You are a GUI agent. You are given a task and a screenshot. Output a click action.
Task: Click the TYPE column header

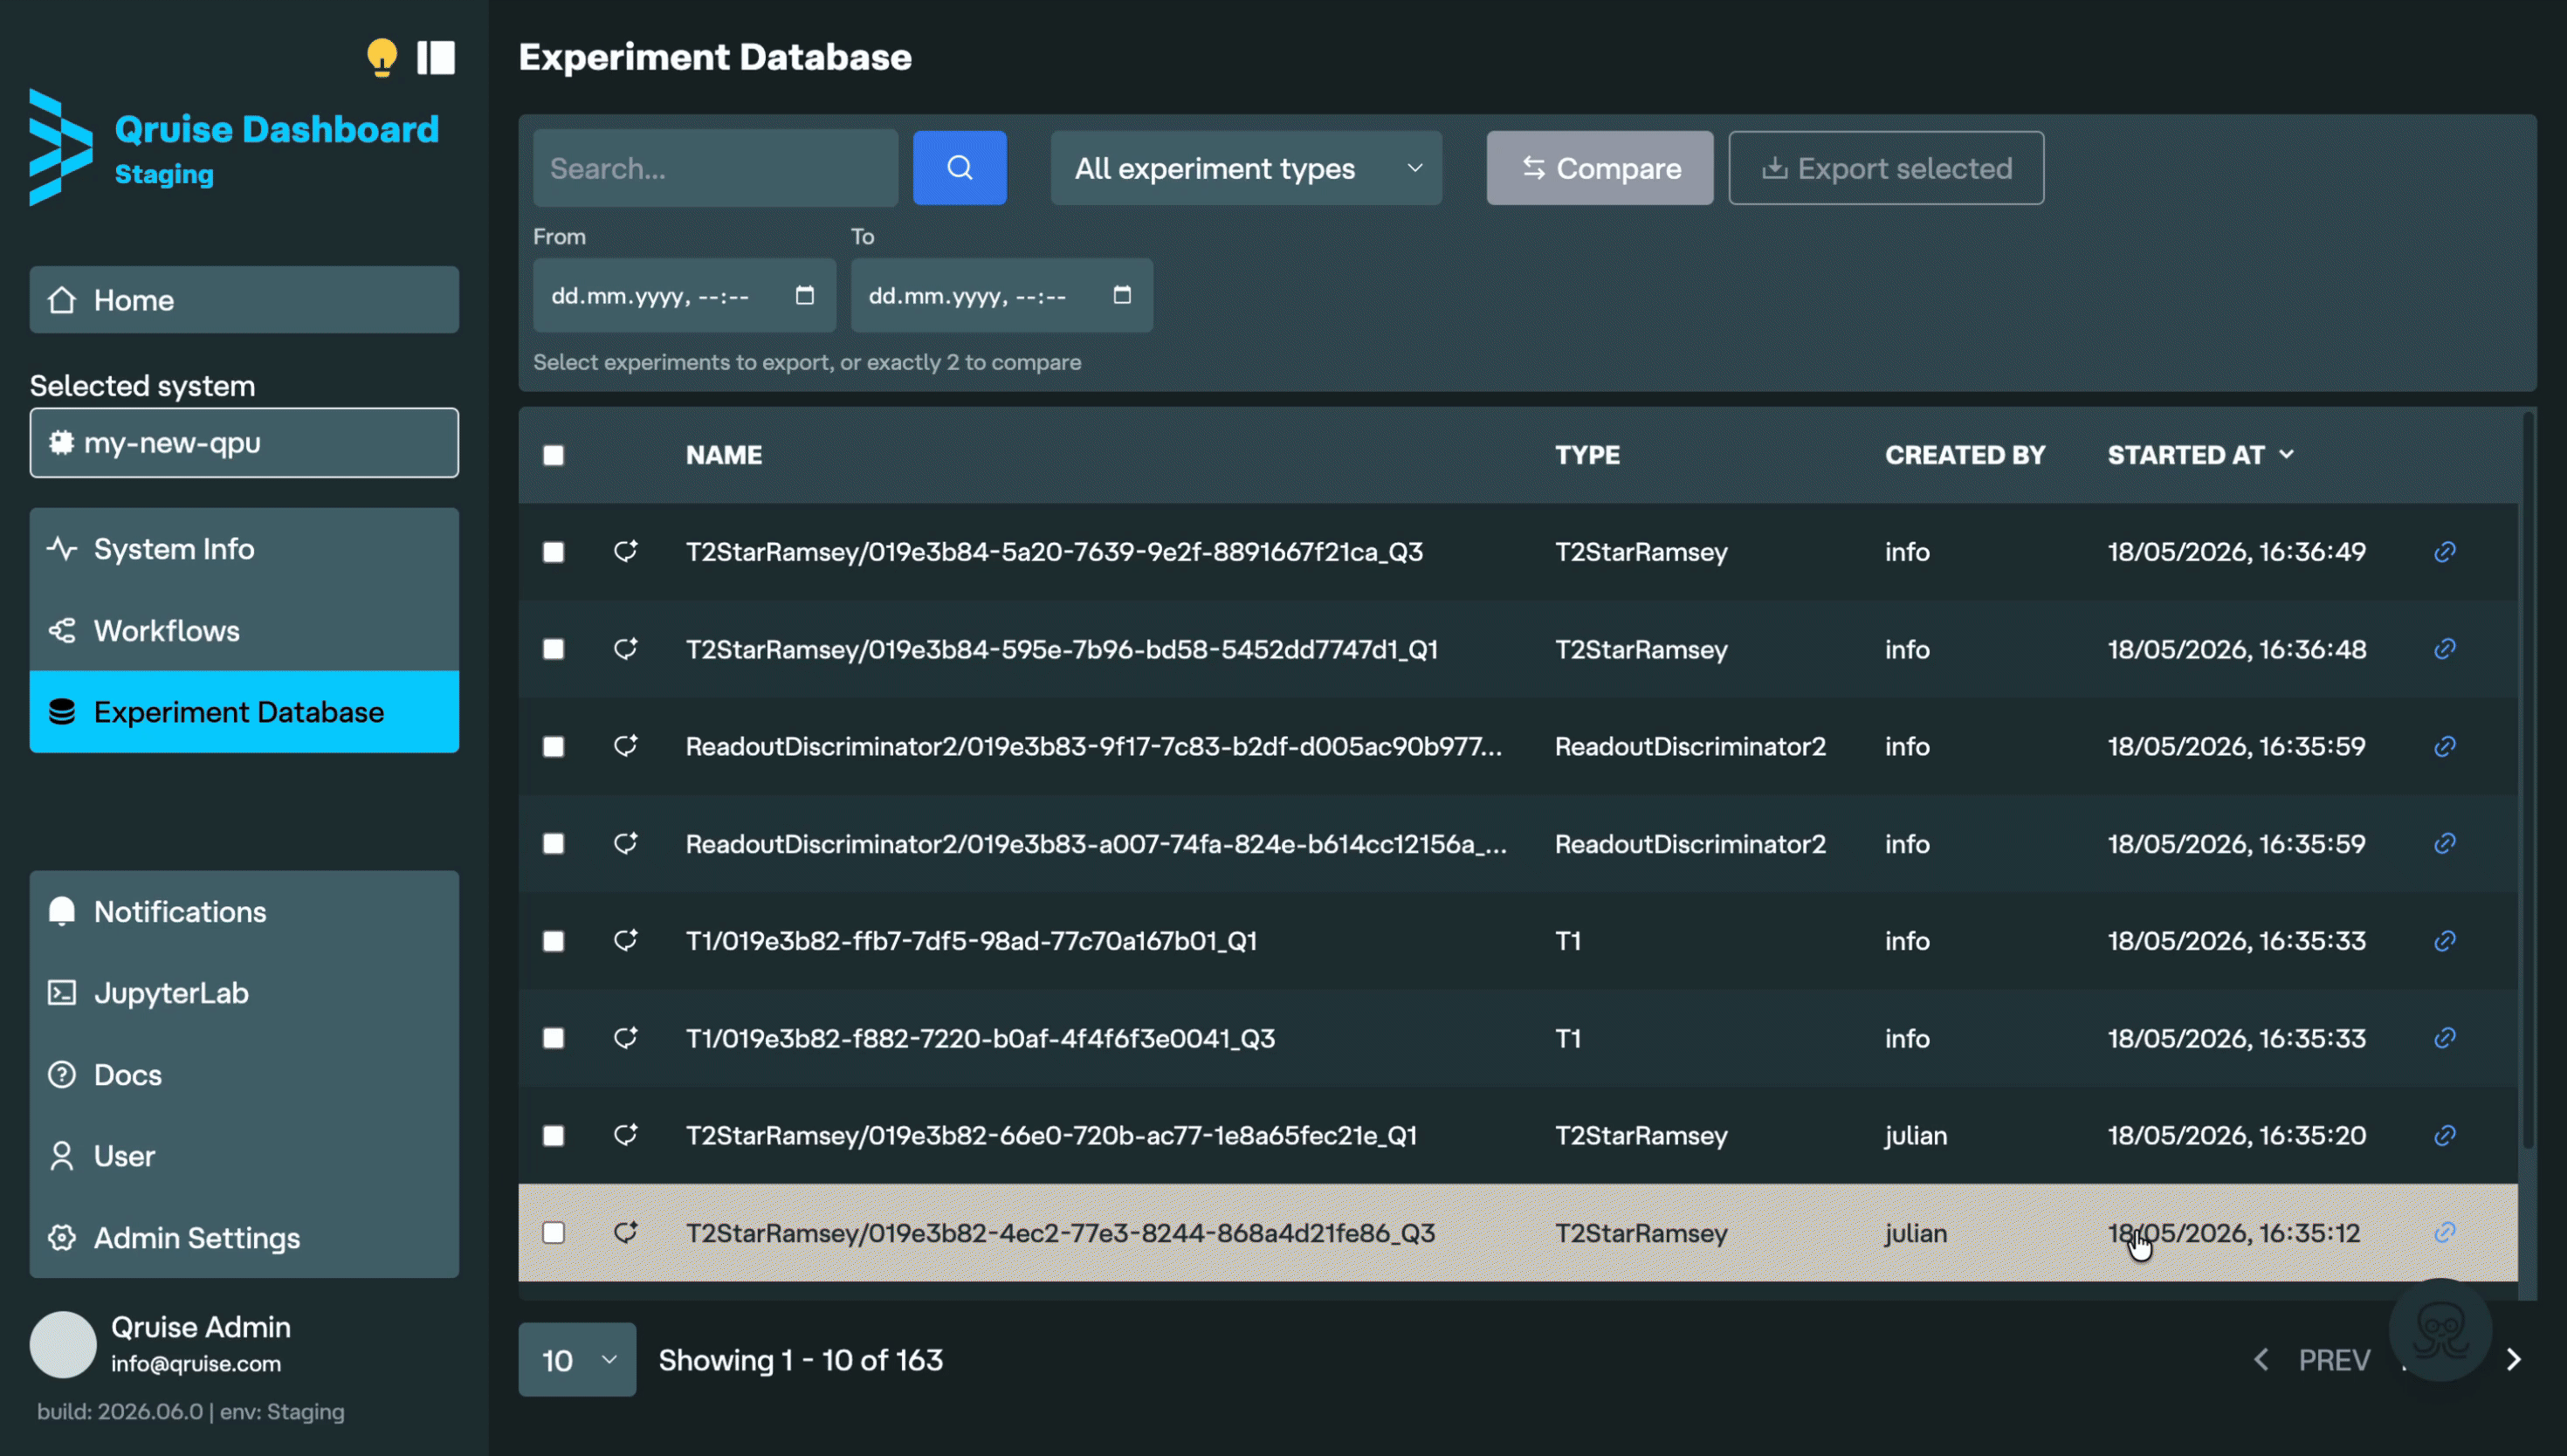(x=1587, y=455)
